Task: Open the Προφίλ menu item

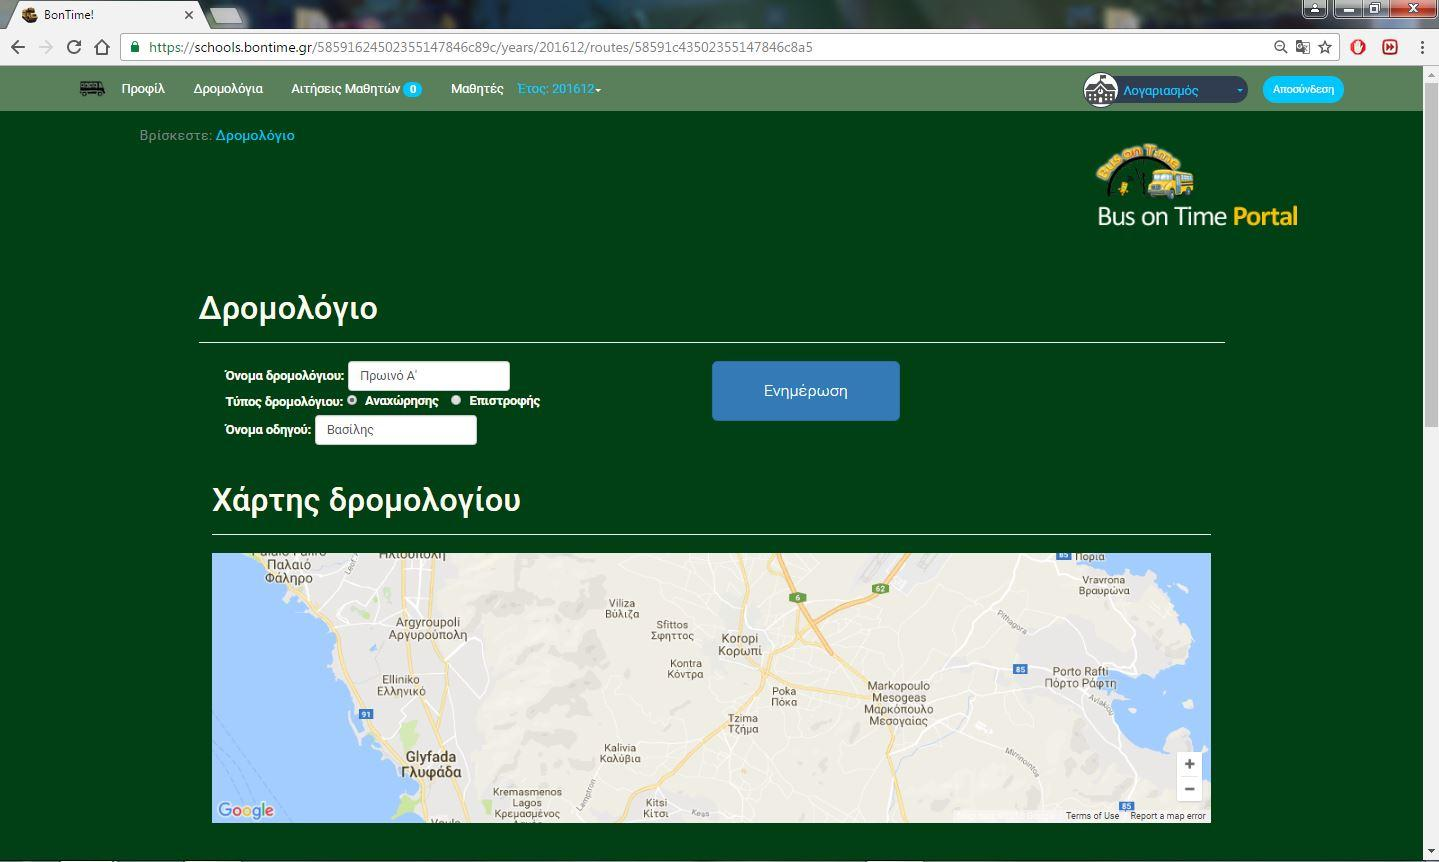Action: click(143, 89)
